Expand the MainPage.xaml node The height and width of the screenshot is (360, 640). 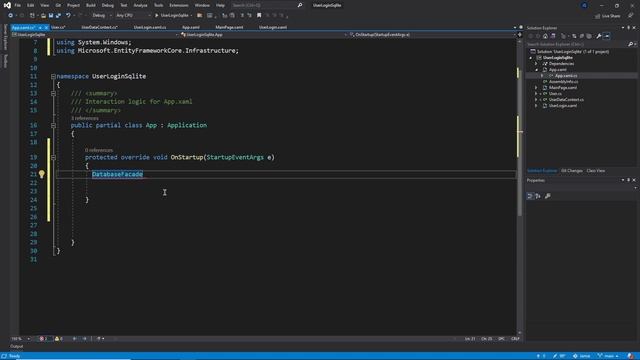(536, 88)
